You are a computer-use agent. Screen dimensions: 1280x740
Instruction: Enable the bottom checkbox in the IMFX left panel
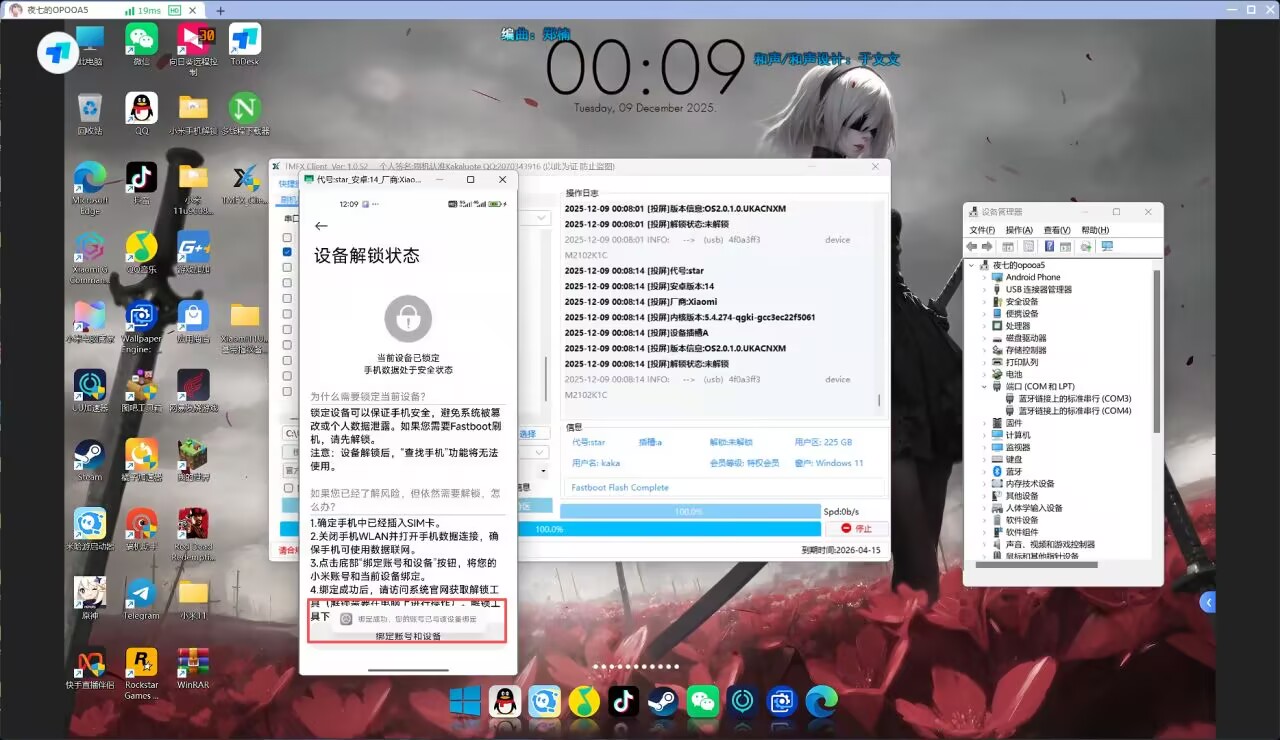tap(288, 487)
